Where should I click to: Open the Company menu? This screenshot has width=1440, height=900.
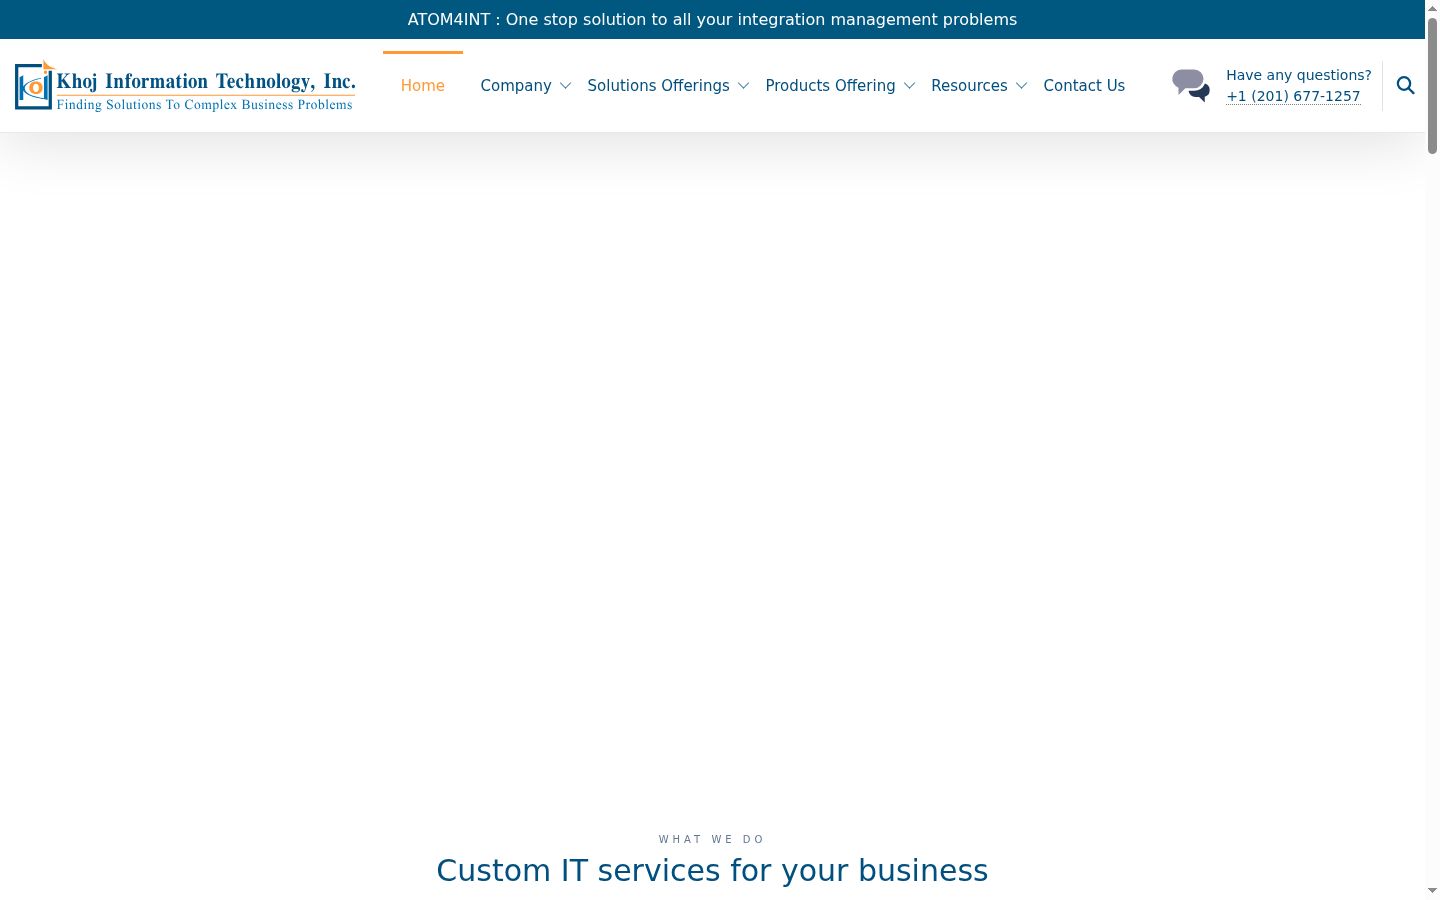click(x=516, y=86)
